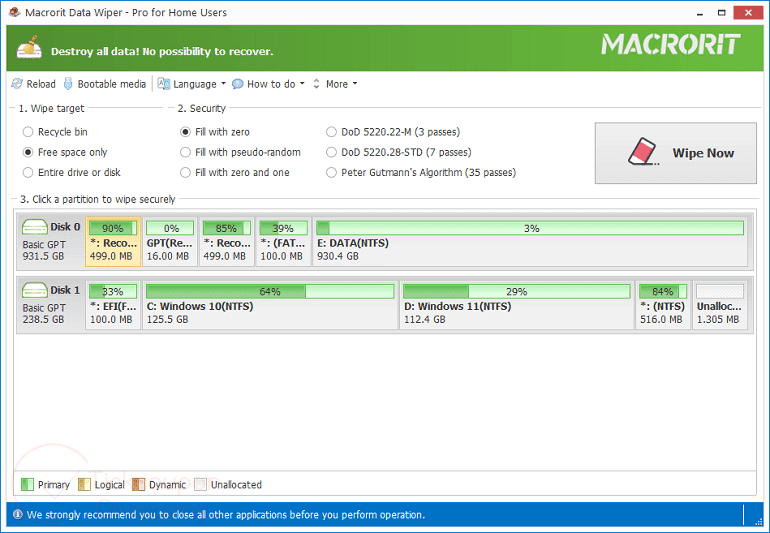The width and height of the screenshot is (770, 533).
Task: Click the MACRORIT logo in banner
Action: point(671,44)
